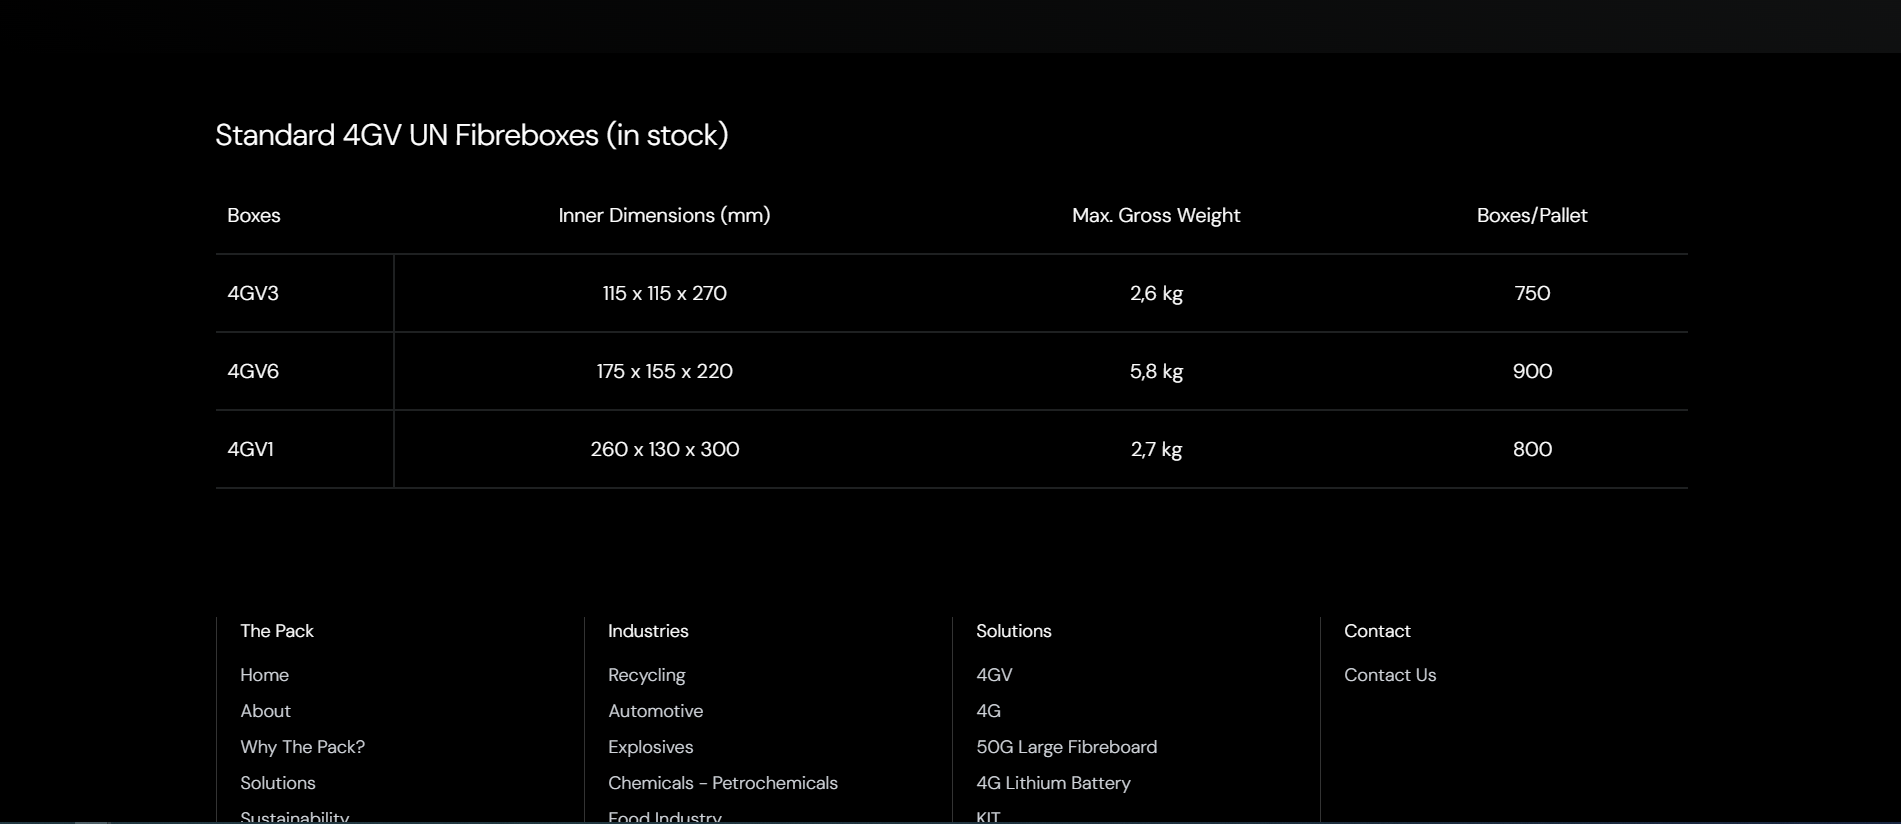Click Solutions link under The Pack column
The height and width of the screenshot is (824, 1901).
[x=277, y=783]
